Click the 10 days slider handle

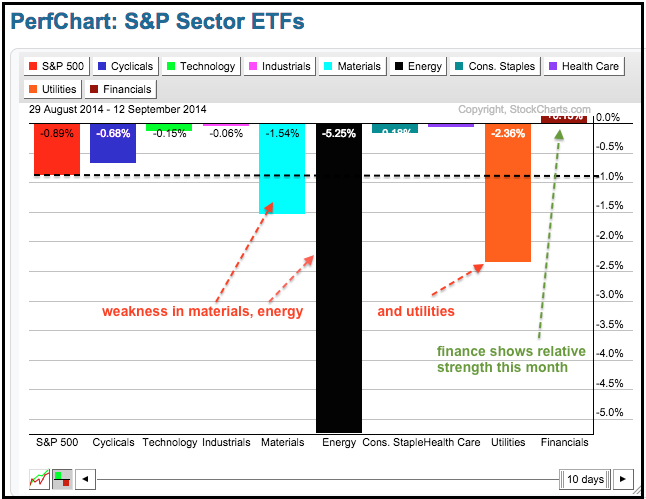pyautogui.click(x=584, y=479)
